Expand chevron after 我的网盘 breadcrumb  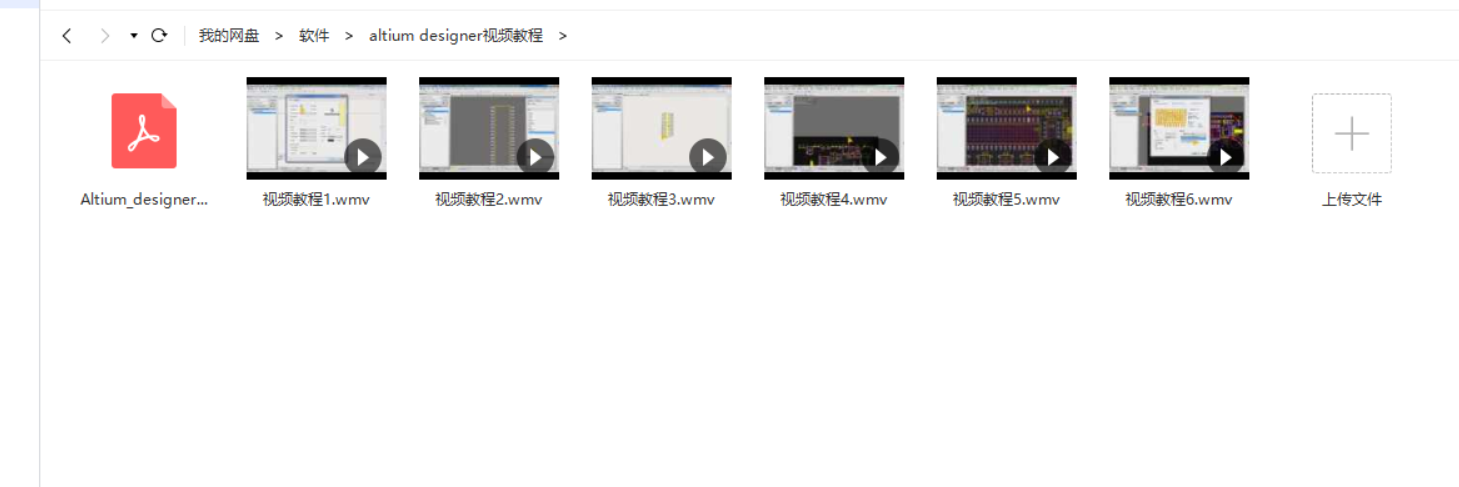pyautogui.click(x=279, y=36)
